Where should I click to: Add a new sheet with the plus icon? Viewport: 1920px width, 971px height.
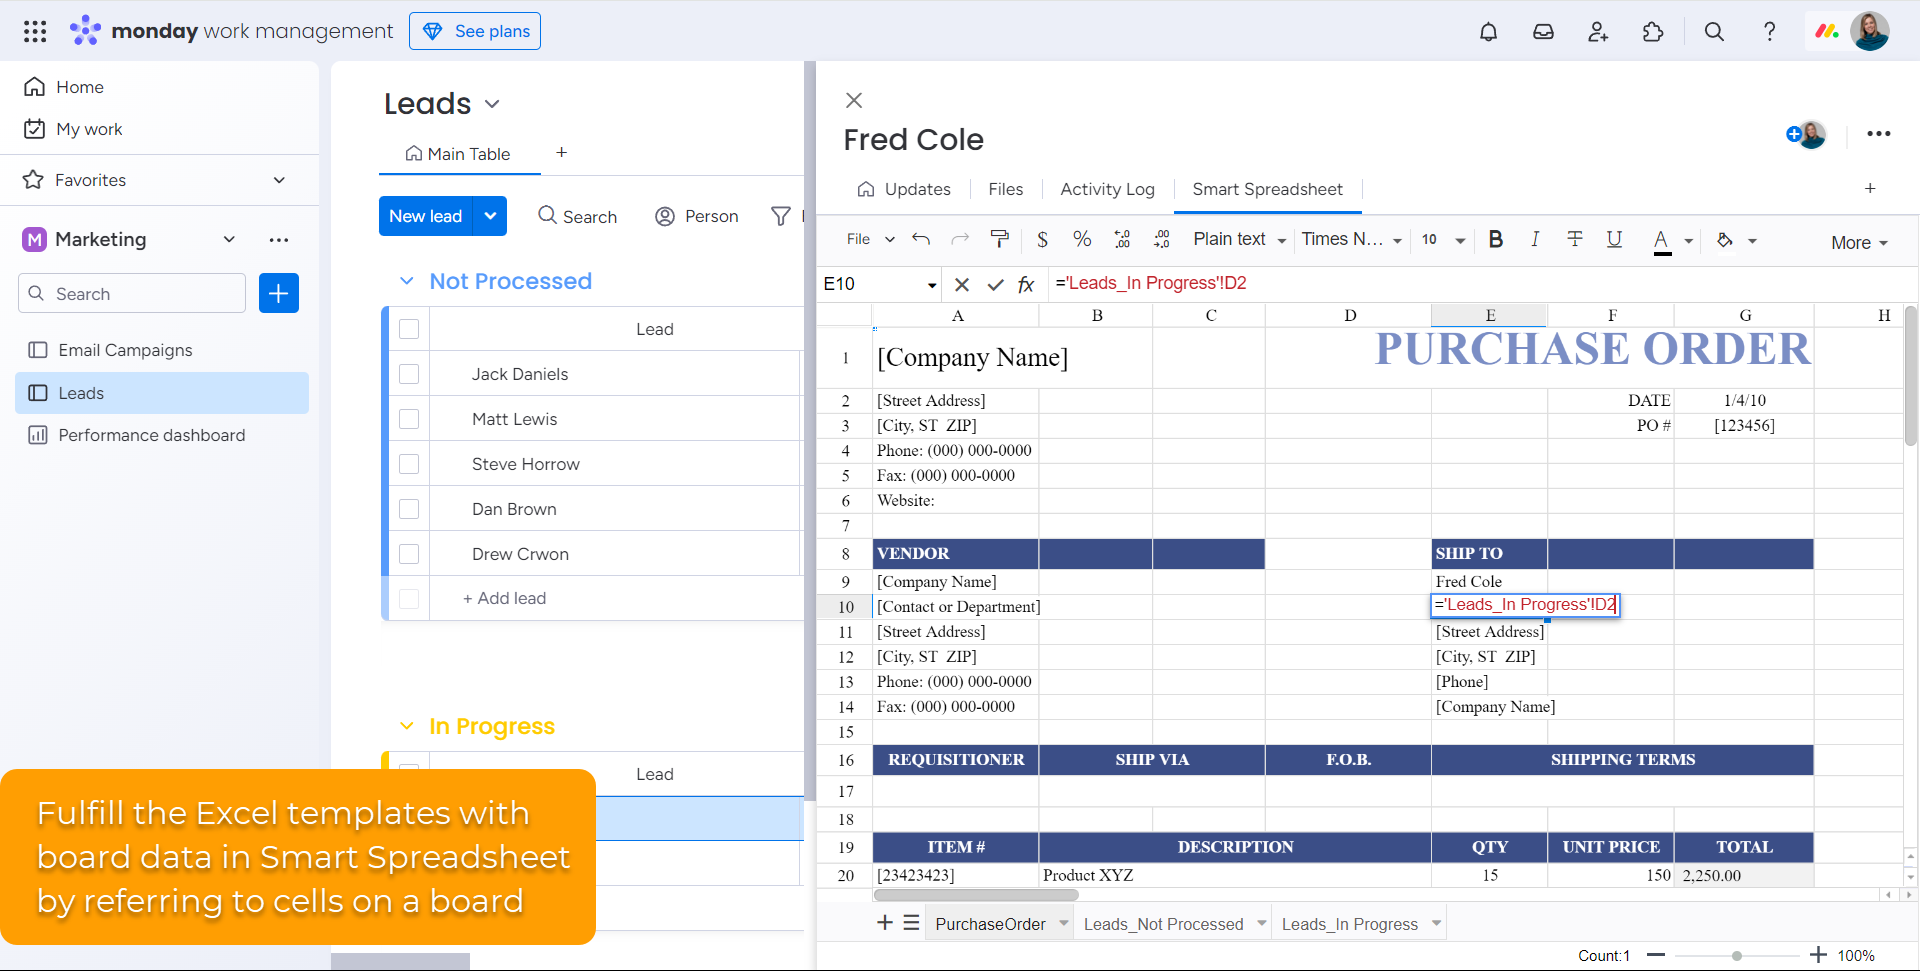pyautogui.click(x=884, y=922)
